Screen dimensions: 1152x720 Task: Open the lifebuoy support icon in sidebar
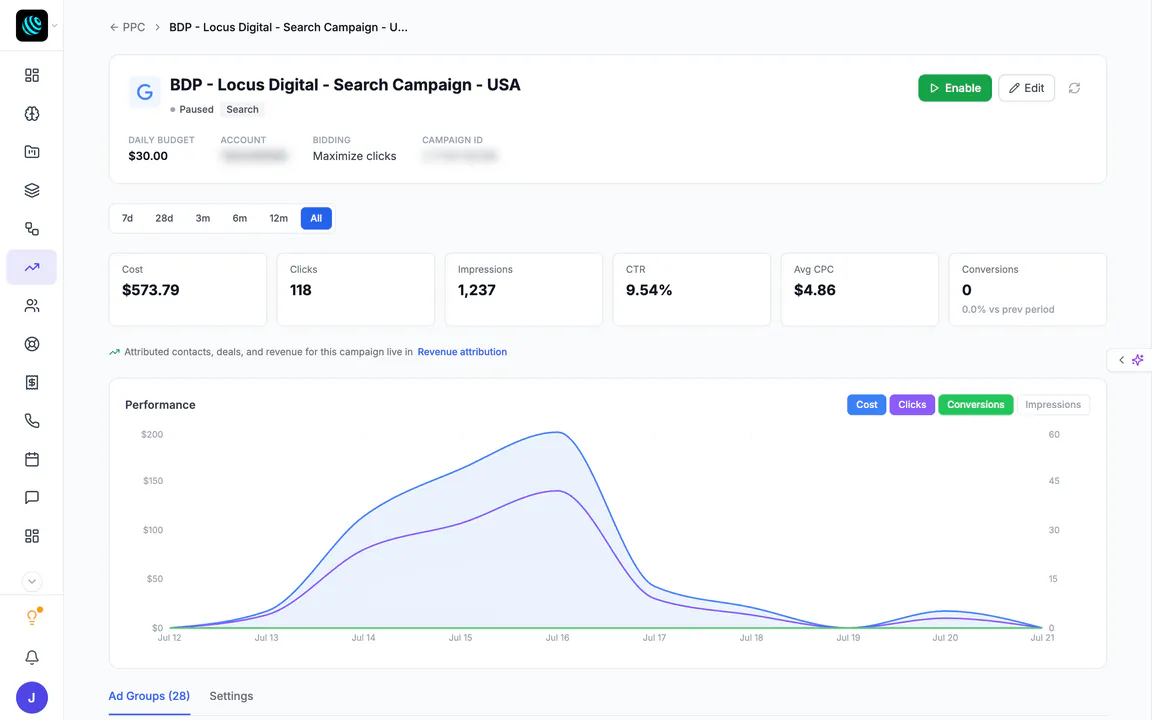[32, 344]
